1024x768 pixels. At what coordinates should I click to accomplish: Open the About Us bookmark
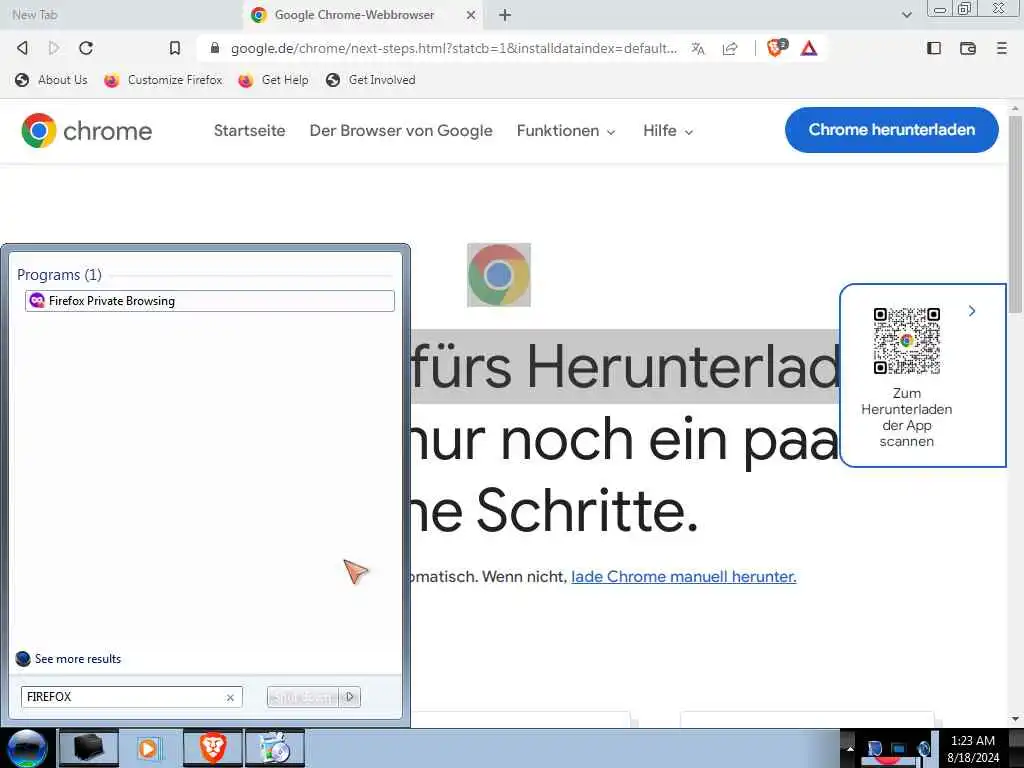pyautogui.click(x=51, y=80)
